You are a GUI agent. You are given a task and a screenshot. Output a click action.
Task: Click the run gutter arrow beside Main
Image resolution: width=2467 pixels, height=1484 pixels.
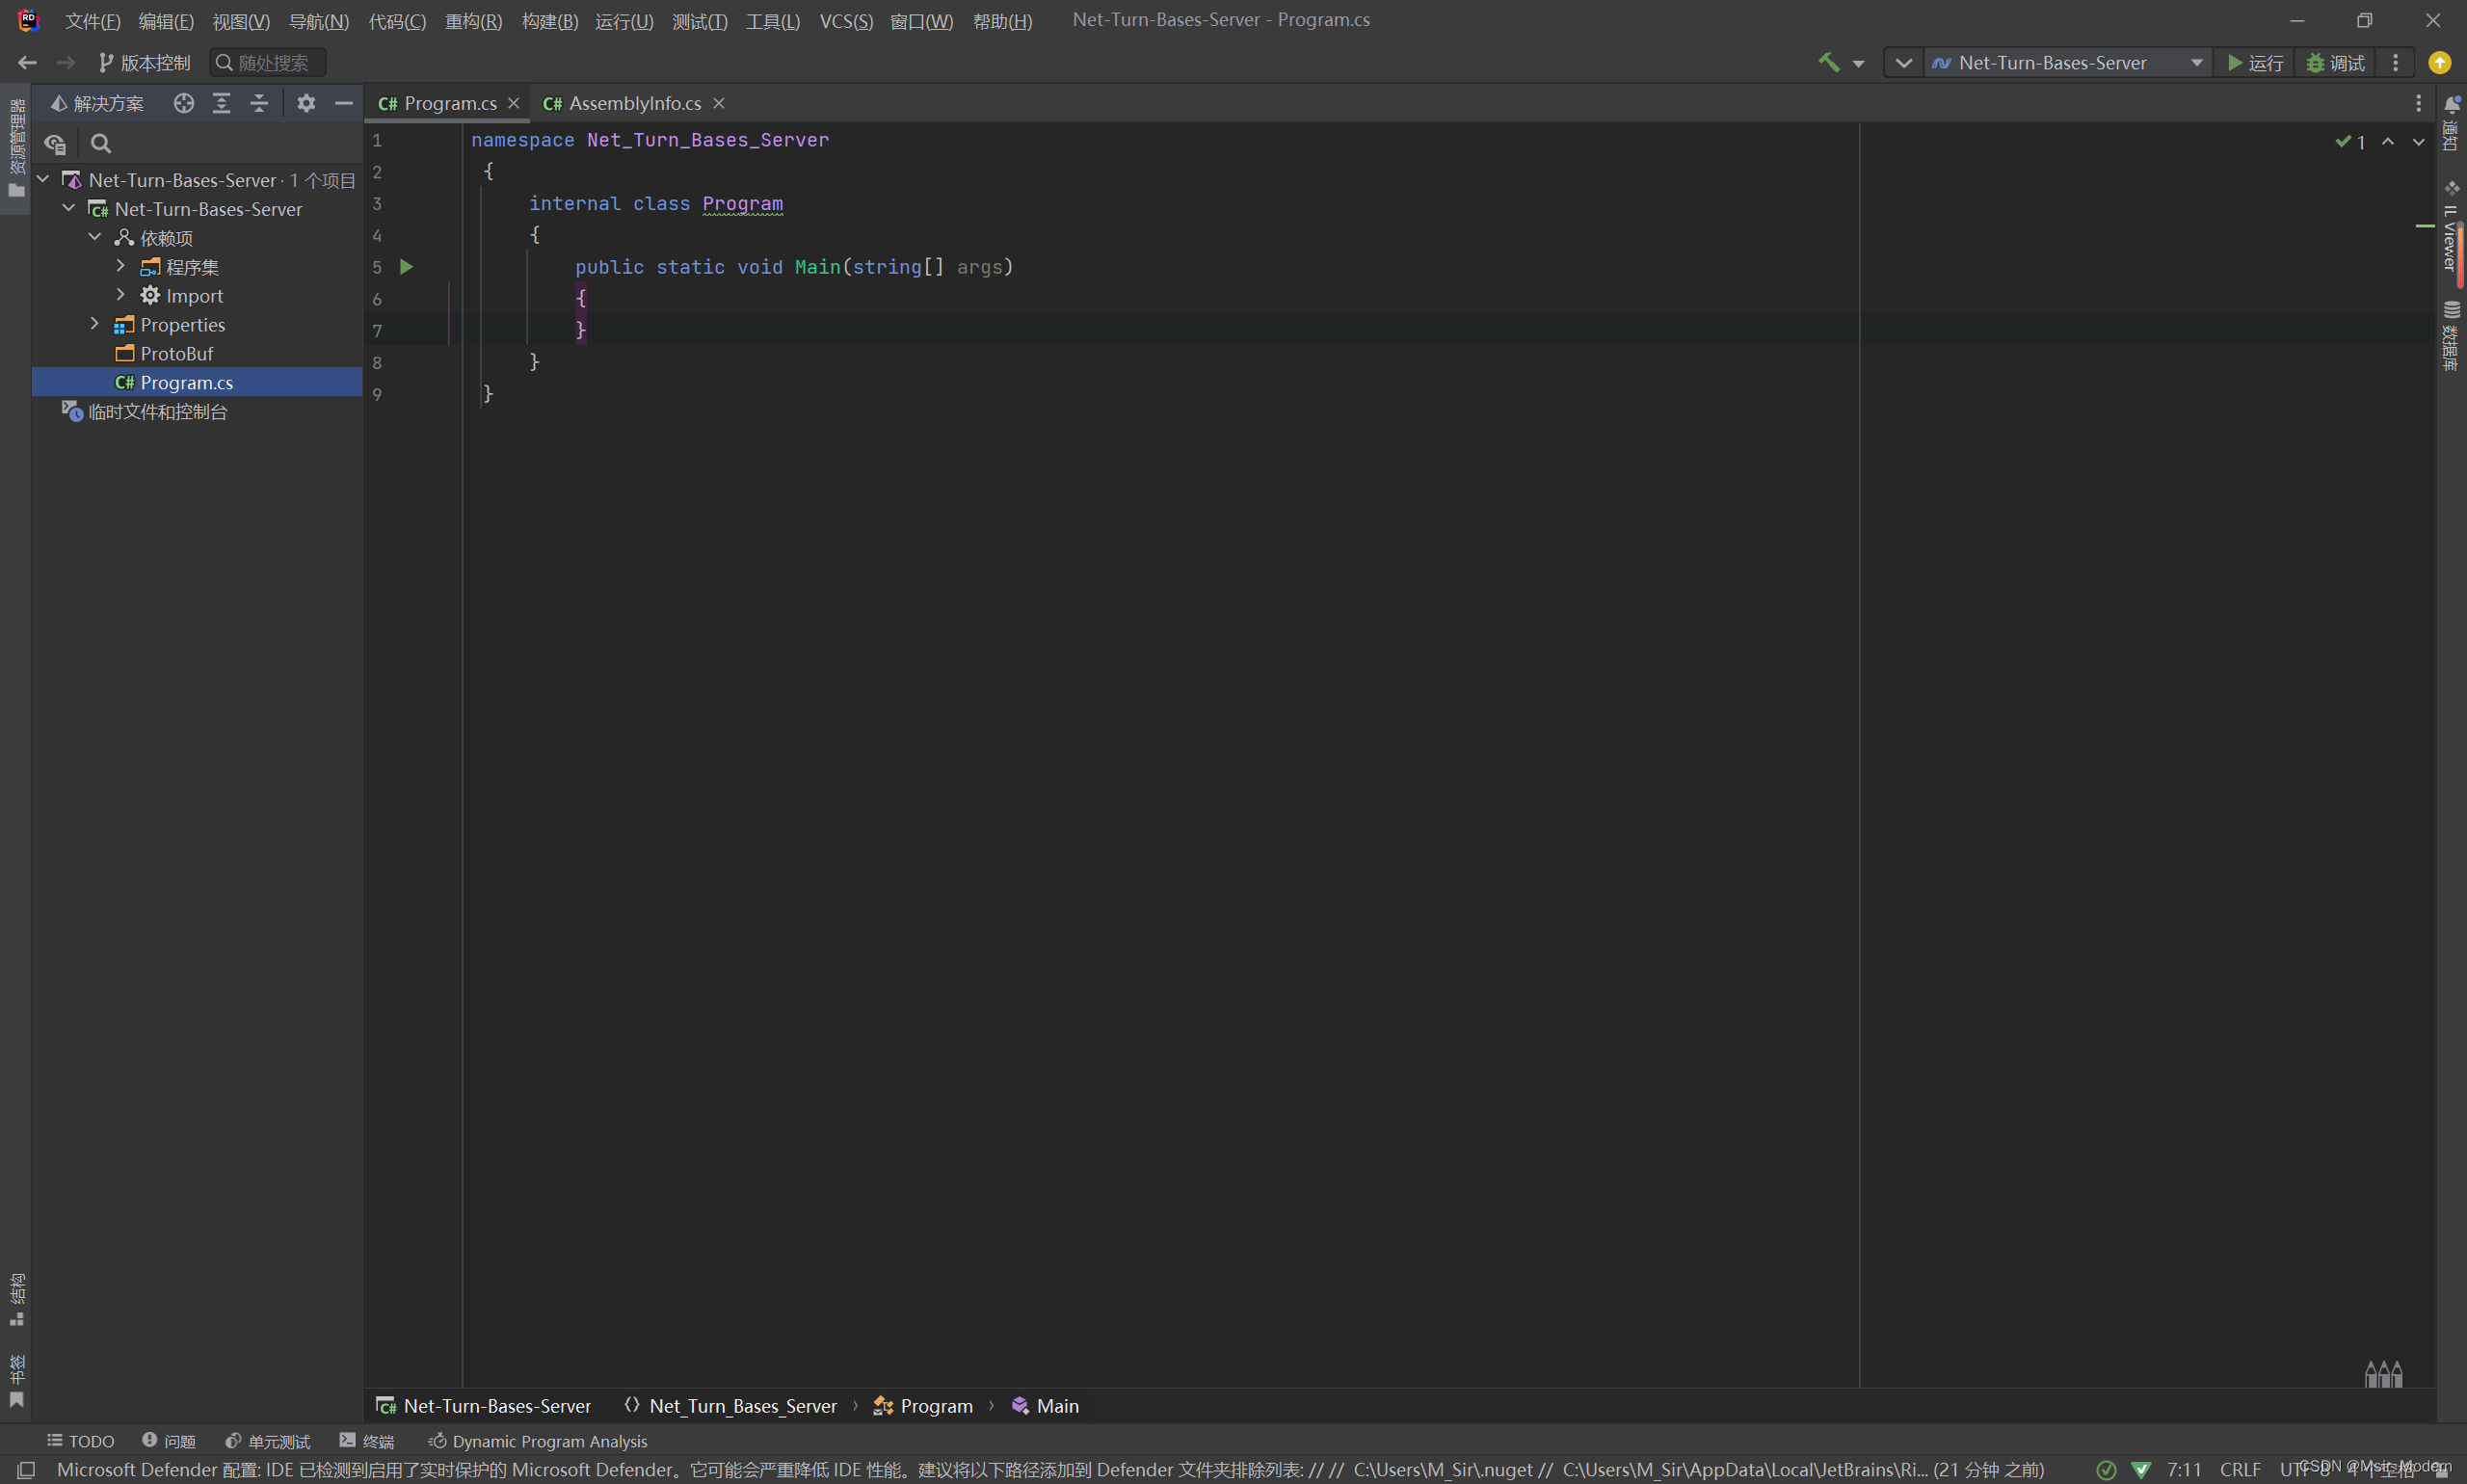click(x=406, y=267)
